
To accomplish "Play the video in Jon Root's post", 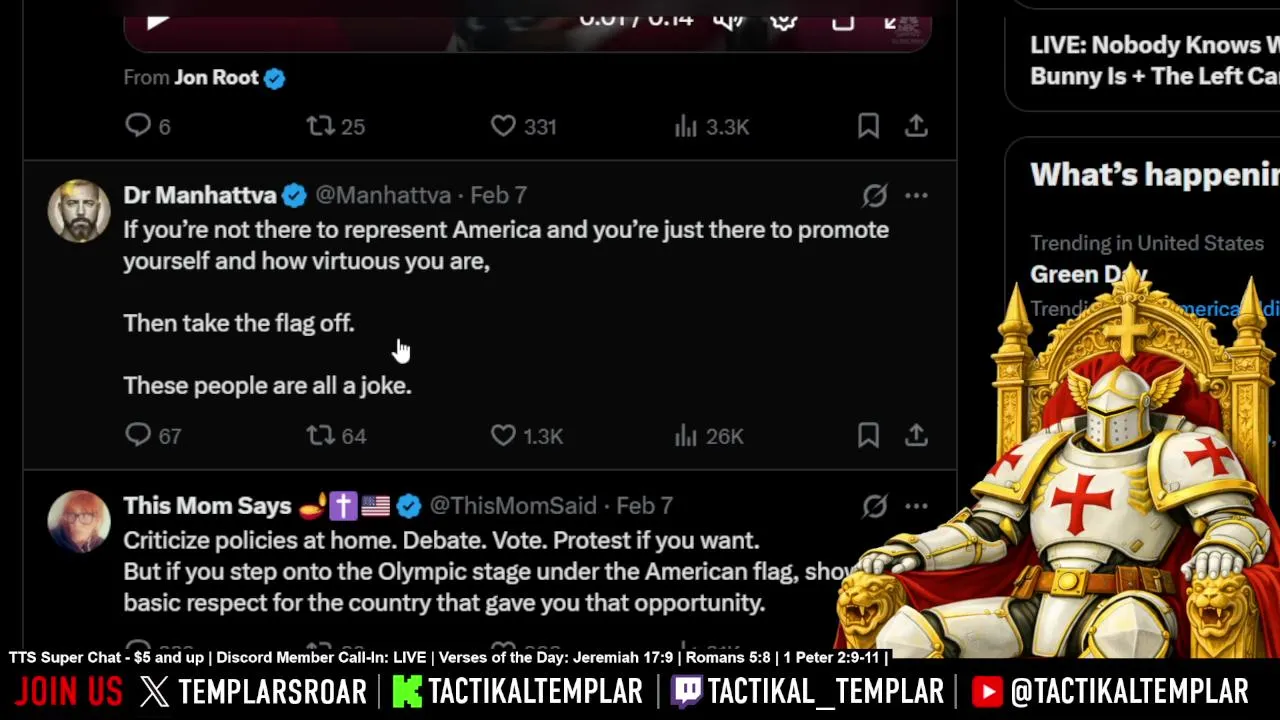I will point(158,20).
